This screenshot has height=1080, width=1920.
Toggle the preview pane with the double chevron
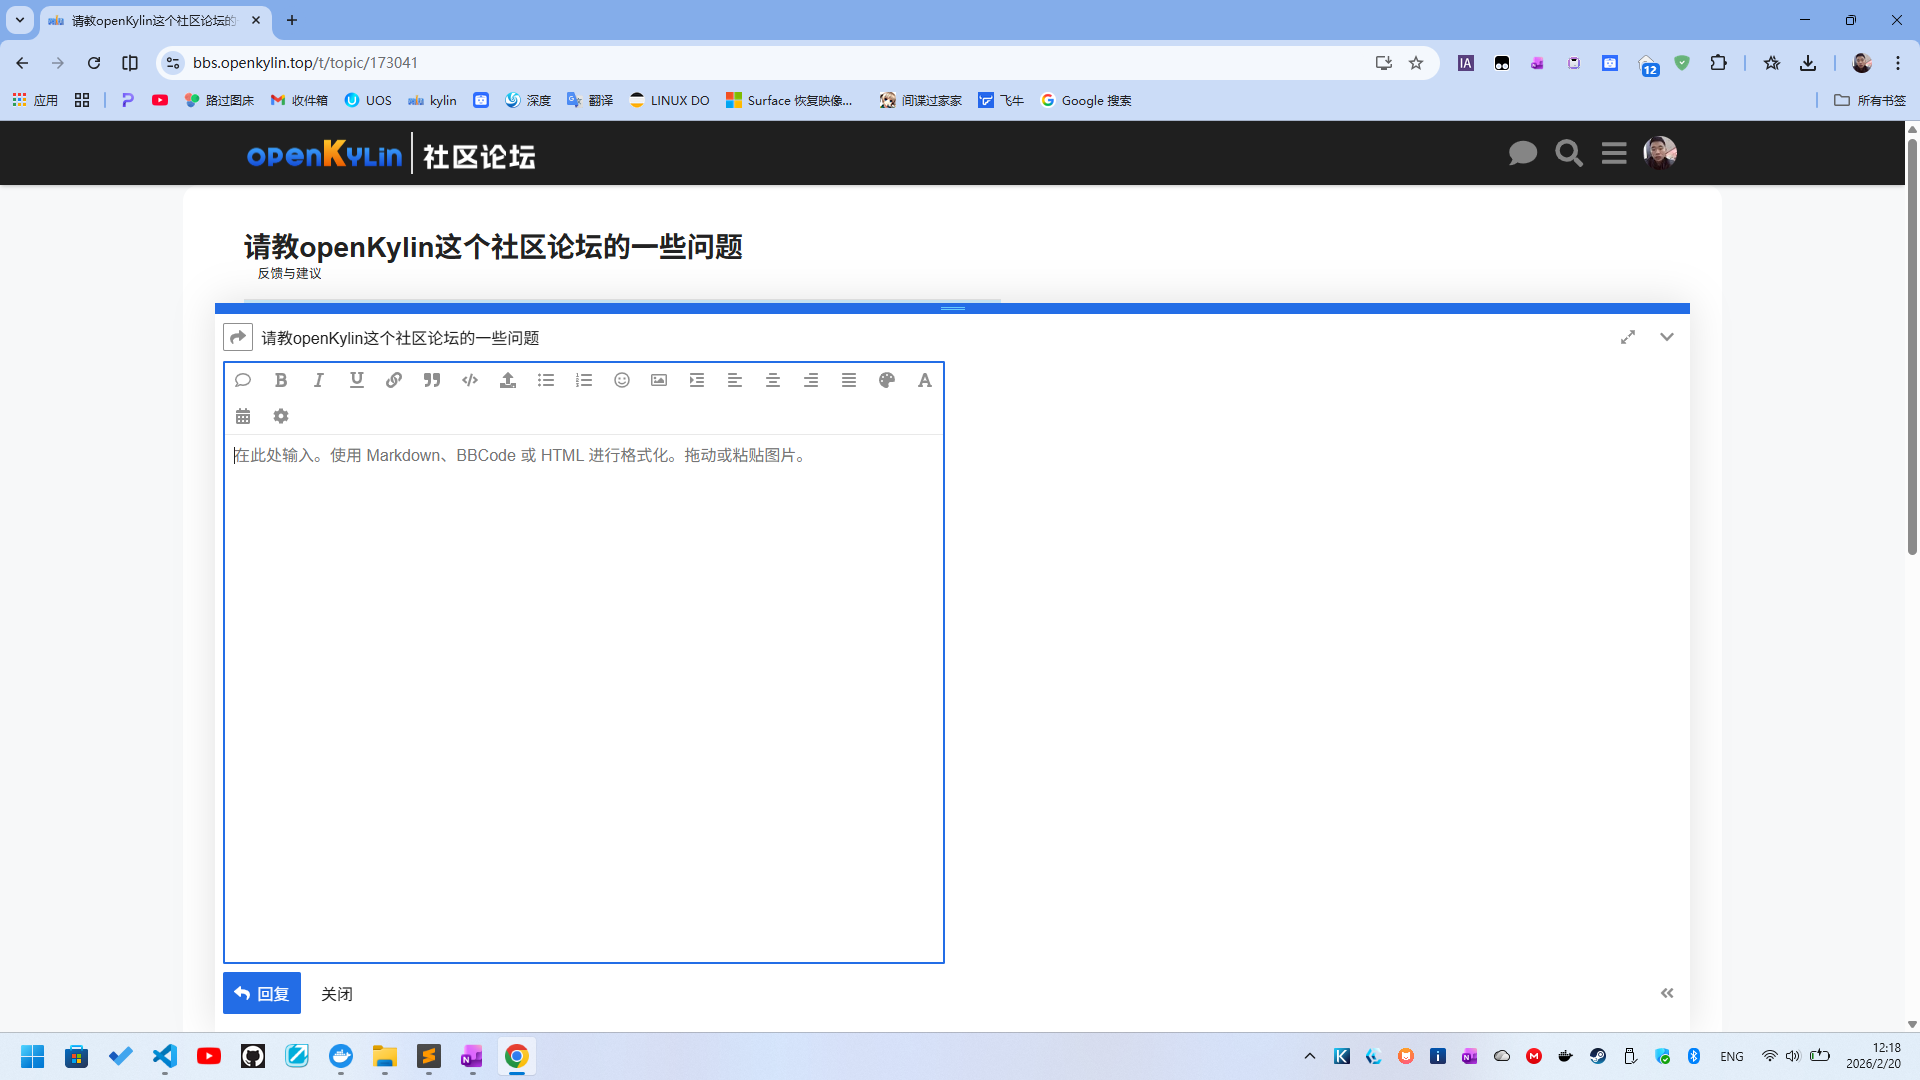coord(1667,993)
